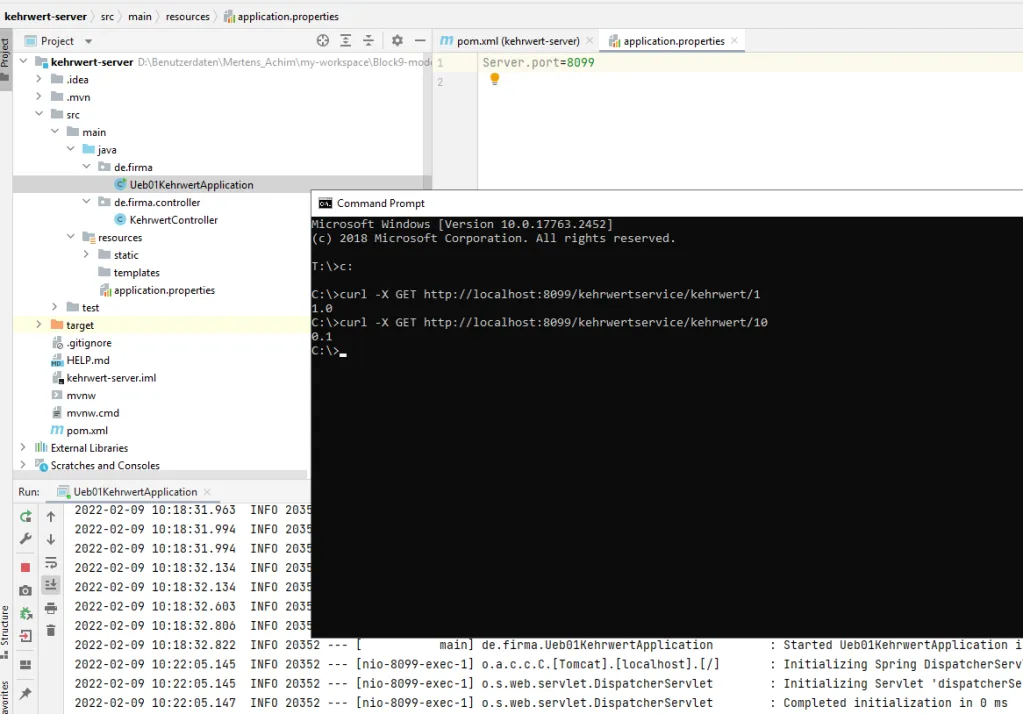This screenshot has width=1023, height=714.
Task: Click the Locate/Select Opened File target icon
Action: pos(322,40)
